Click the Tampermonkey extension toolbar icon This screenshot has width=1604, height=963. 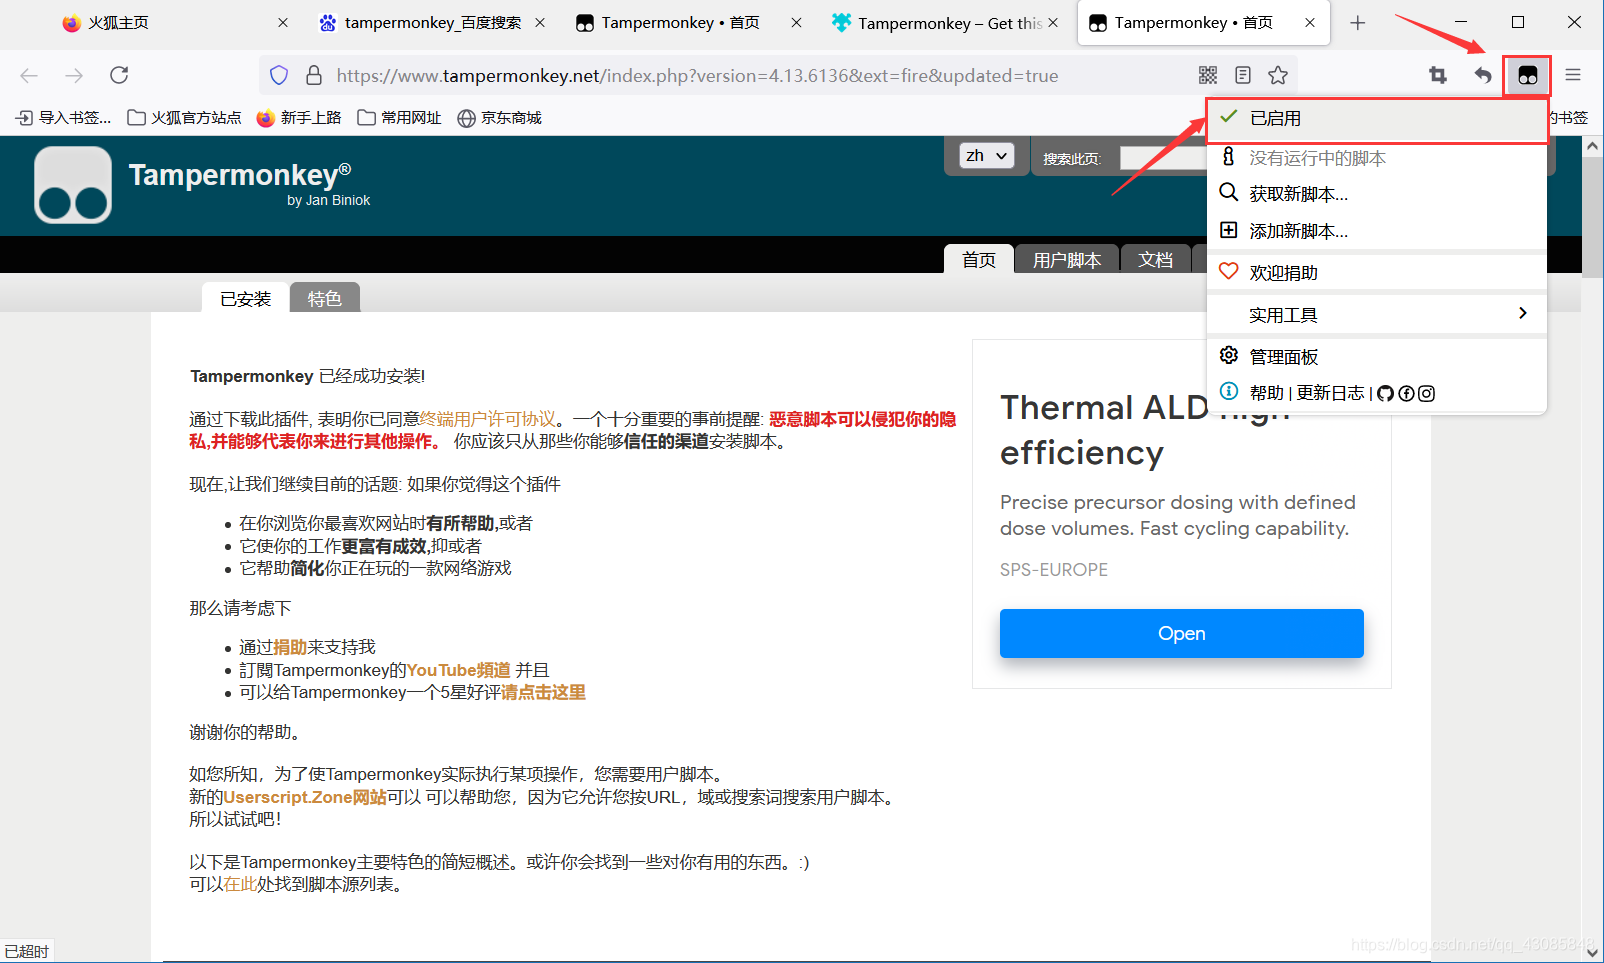[1527, 75]
